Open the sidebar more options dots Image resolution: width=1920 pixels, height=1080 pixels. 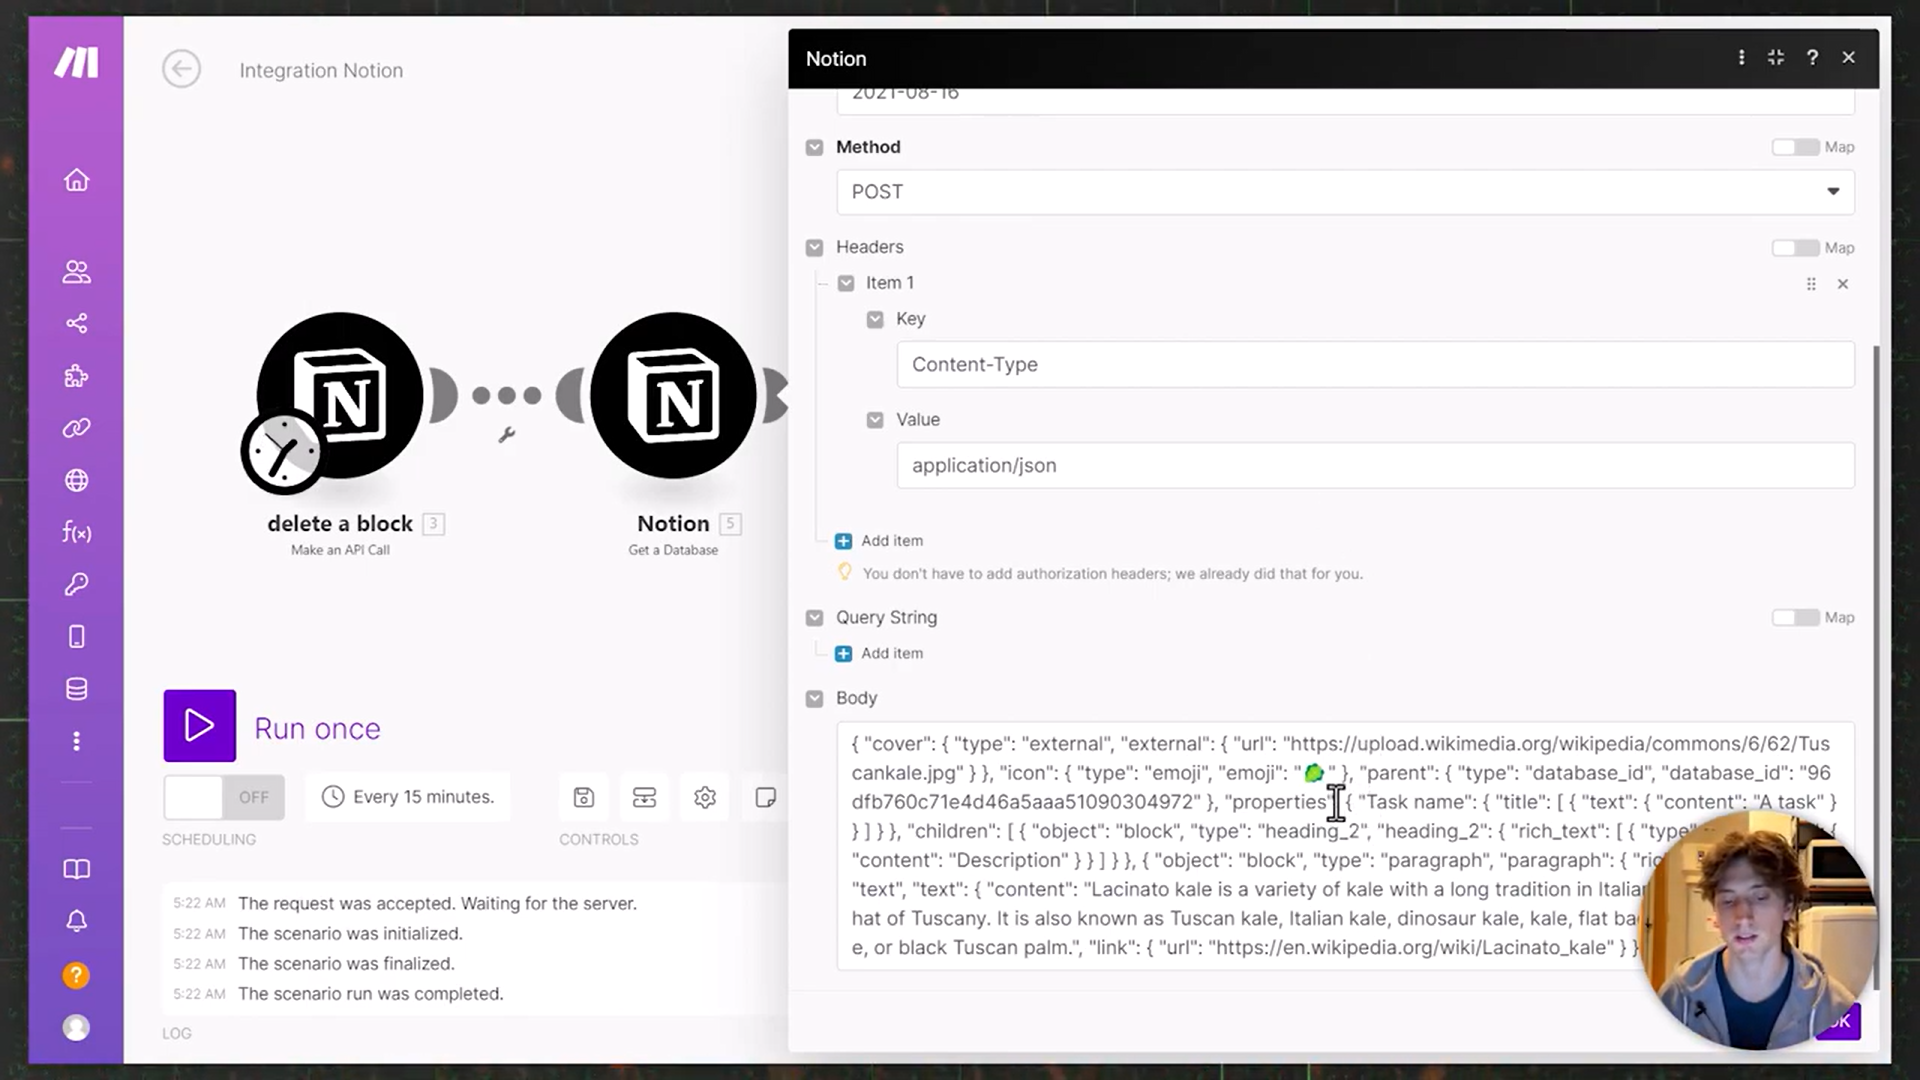tap(76, 741)
